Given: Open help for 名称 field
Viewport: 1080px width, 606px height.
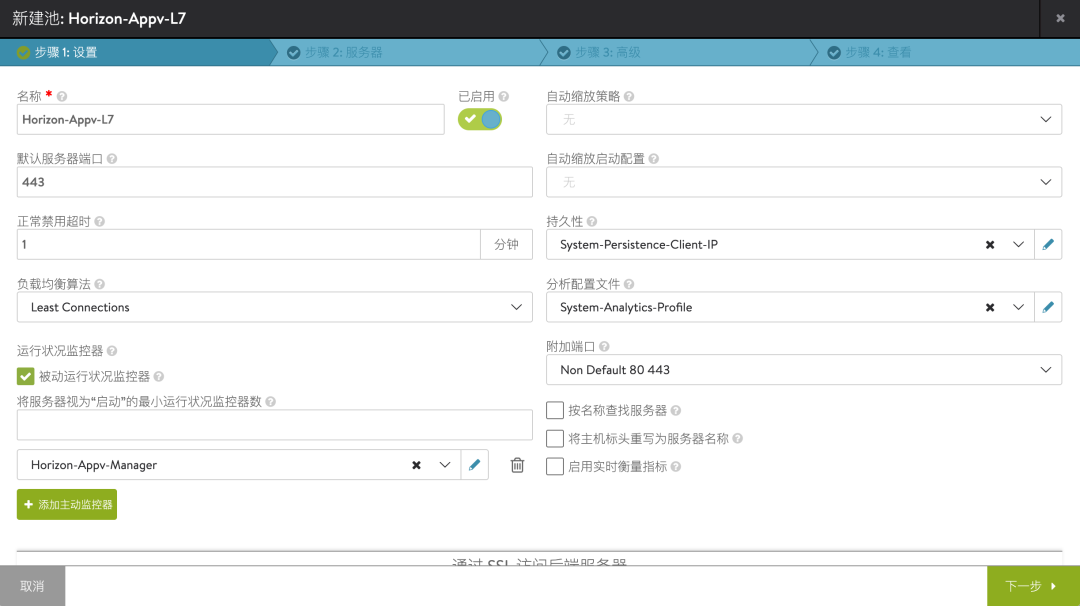Looking at the screenshot, I should coord(62,96).
